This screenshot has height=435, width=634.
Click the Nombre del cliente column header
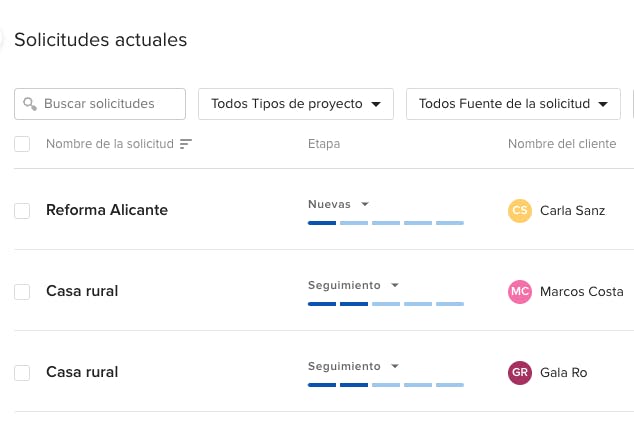[x=562, y=144]
